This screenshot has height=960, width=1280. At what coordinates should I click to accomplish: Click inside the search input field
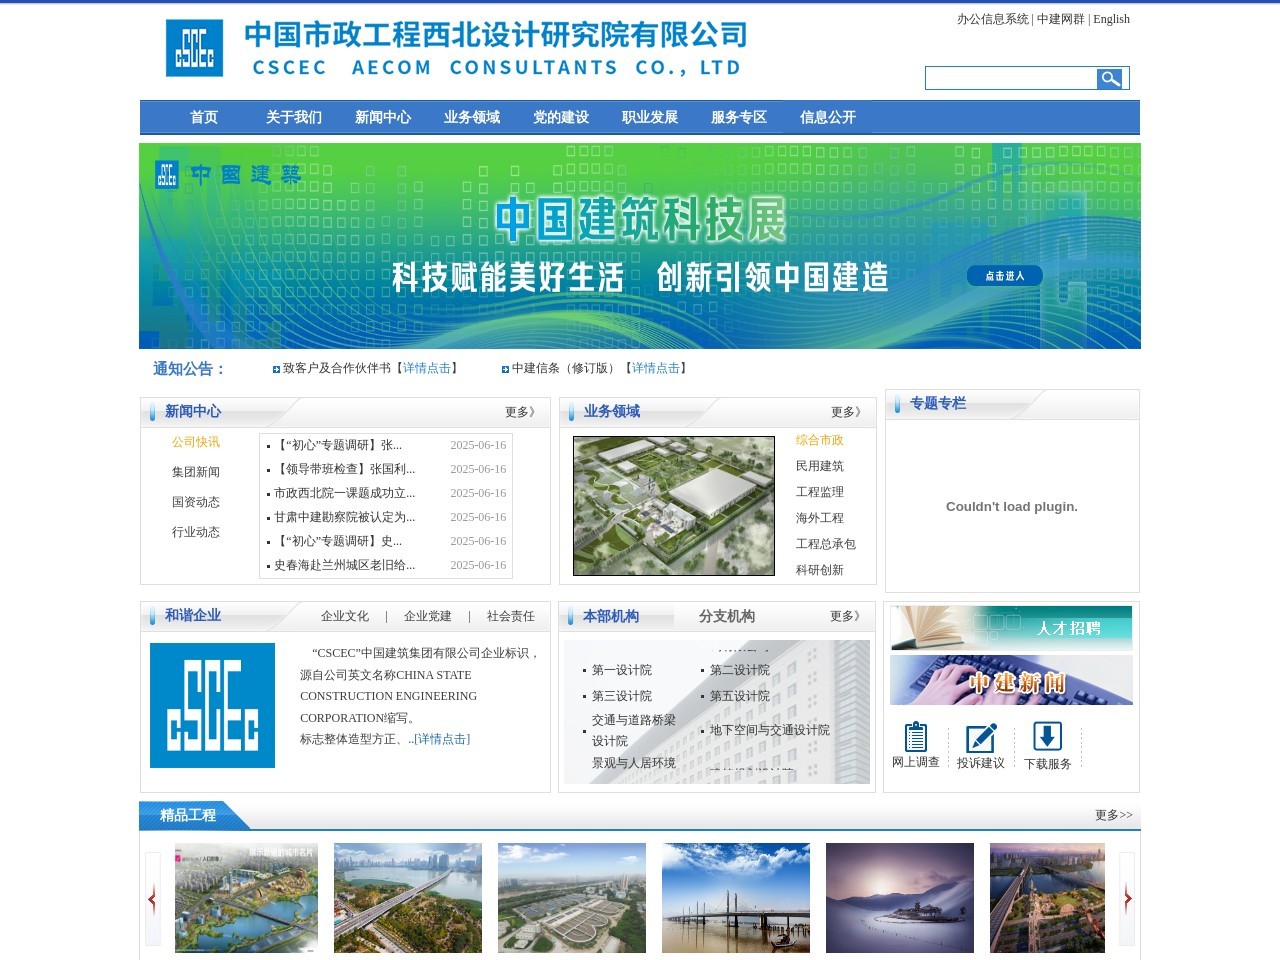(x=1011, y=78)
